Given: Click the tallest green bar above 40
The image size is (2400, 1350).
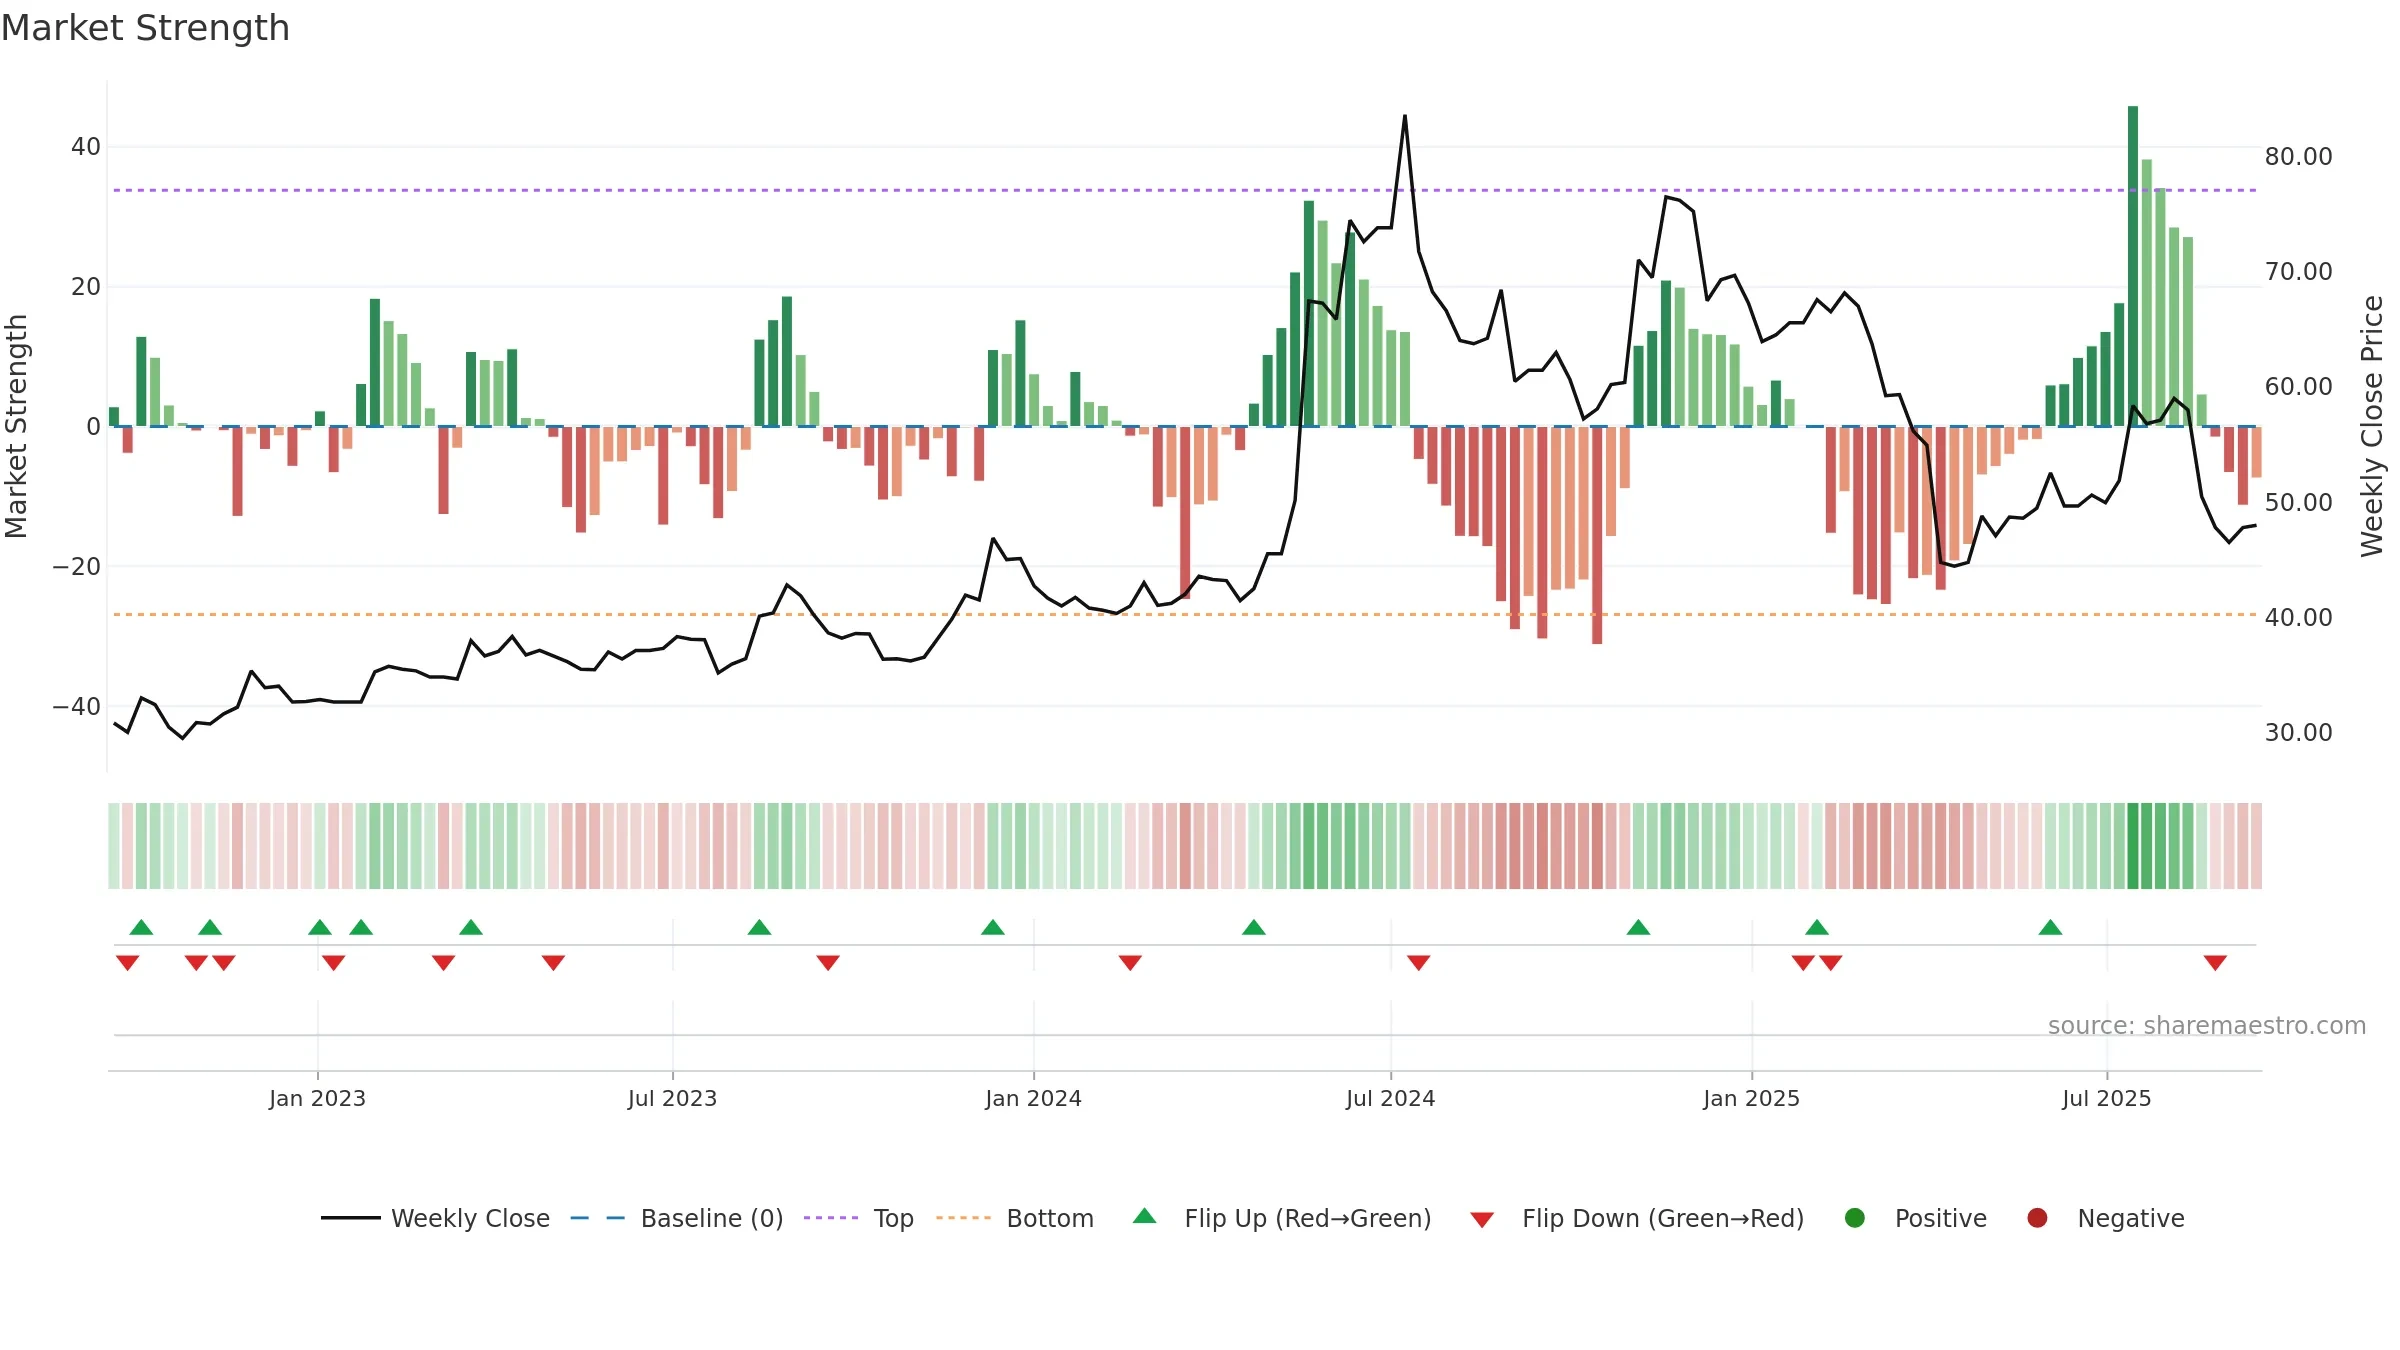Looking at the screenshot, I should click(x=2133, y=266).
